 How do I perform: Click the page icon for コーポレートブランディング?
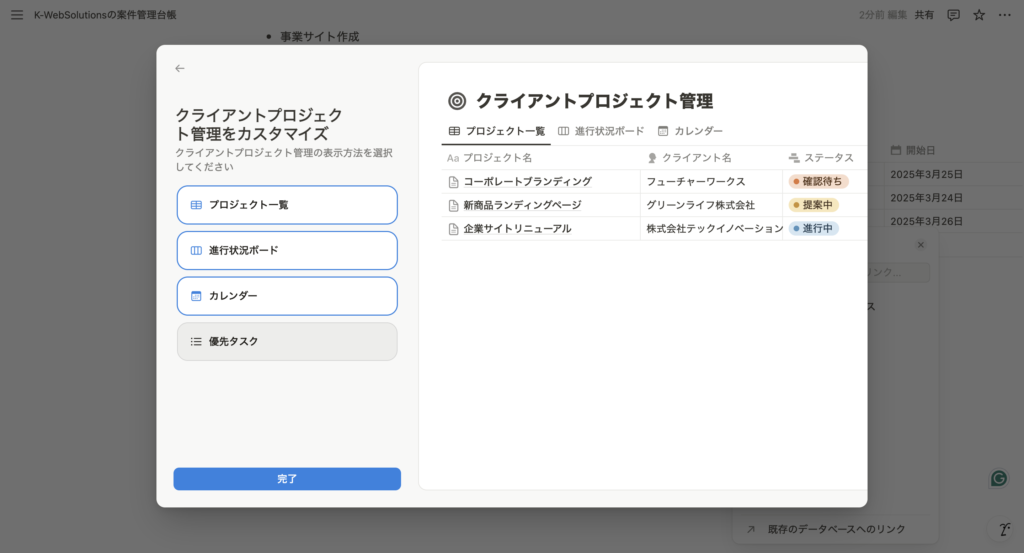pos(453,182)
